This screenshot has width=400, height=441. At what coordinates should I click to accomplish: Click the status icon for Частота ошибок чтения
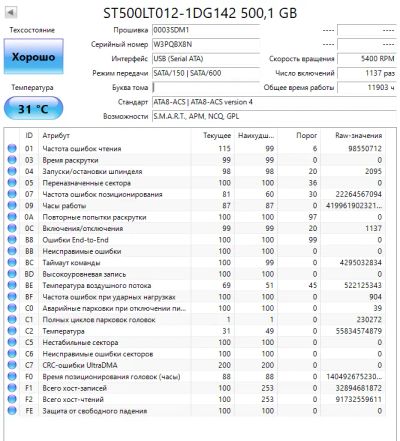12,148
